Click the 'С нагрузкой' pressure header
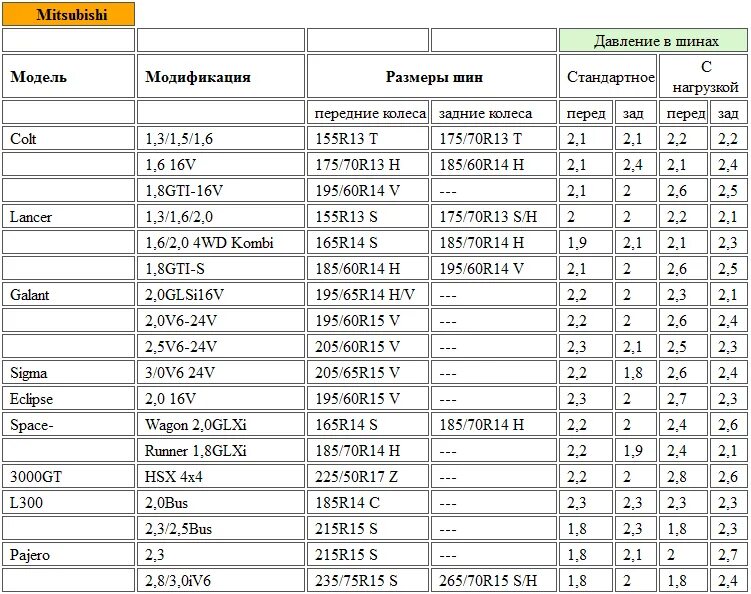The height and width of the screenshot is (594, 751). pyautogui.click(x=704, y=76)
